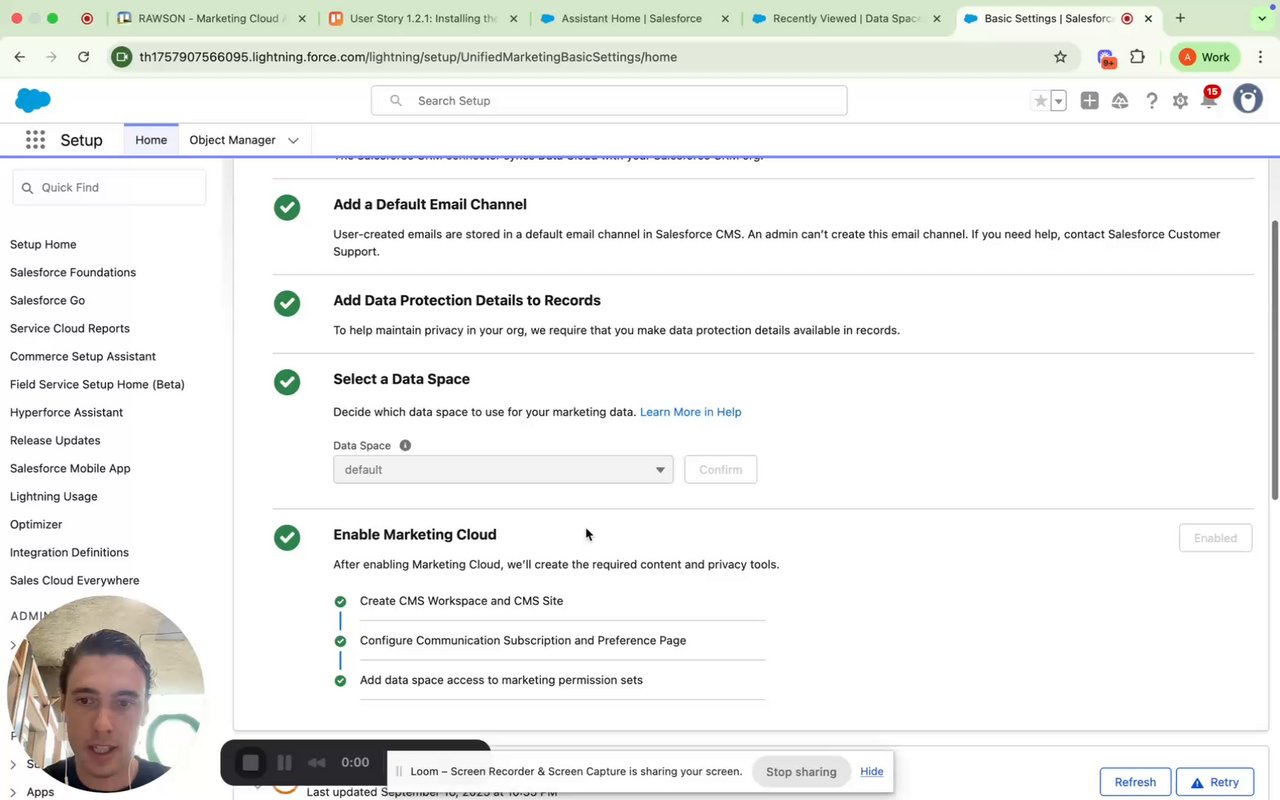1280x800 pixels.
Task: Switch to the RAWSON Marketing Cloud tab
Action: click(x=212, y=18)
